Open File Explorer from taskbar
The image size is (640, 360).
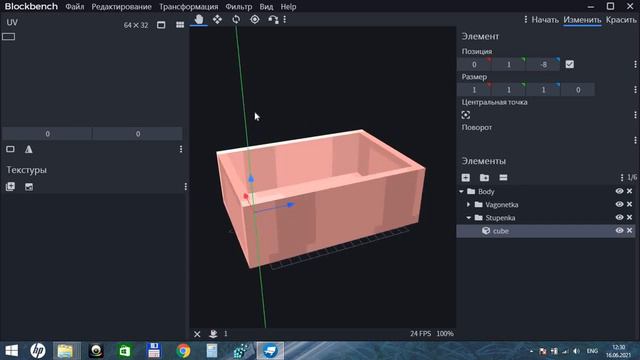point(65,351)
